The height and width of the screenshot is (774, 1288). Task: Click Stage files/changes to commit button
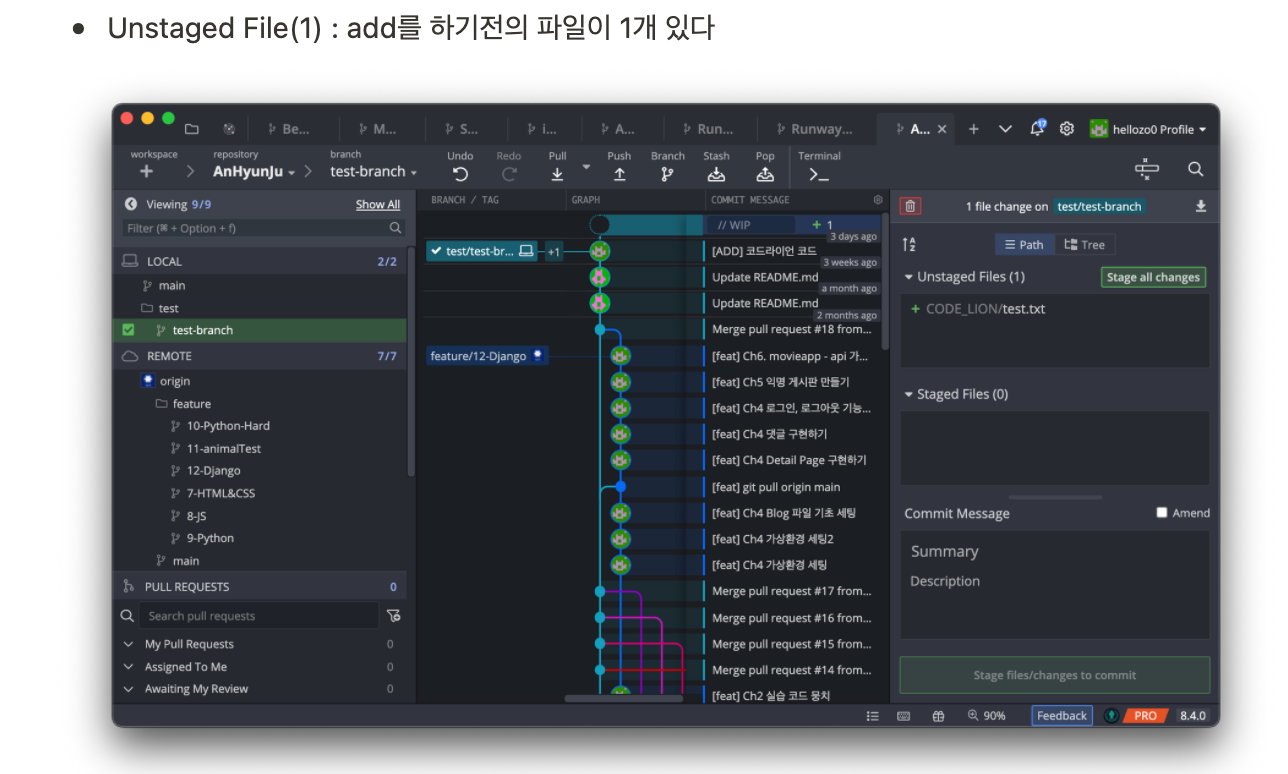point(1055,675)
